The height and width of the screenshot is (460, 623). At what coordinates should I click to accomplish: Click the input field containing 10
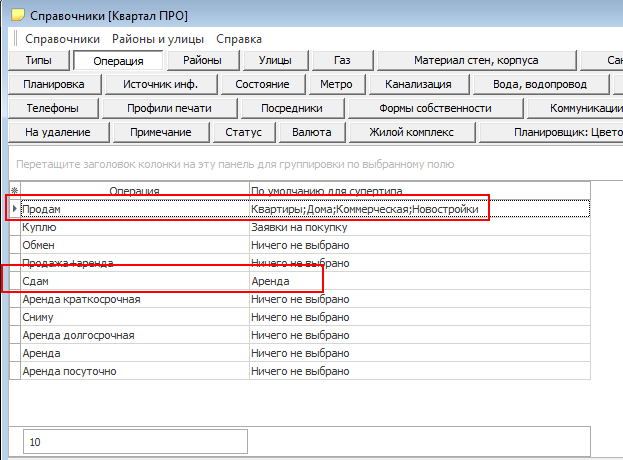click(x=134, y=441)
